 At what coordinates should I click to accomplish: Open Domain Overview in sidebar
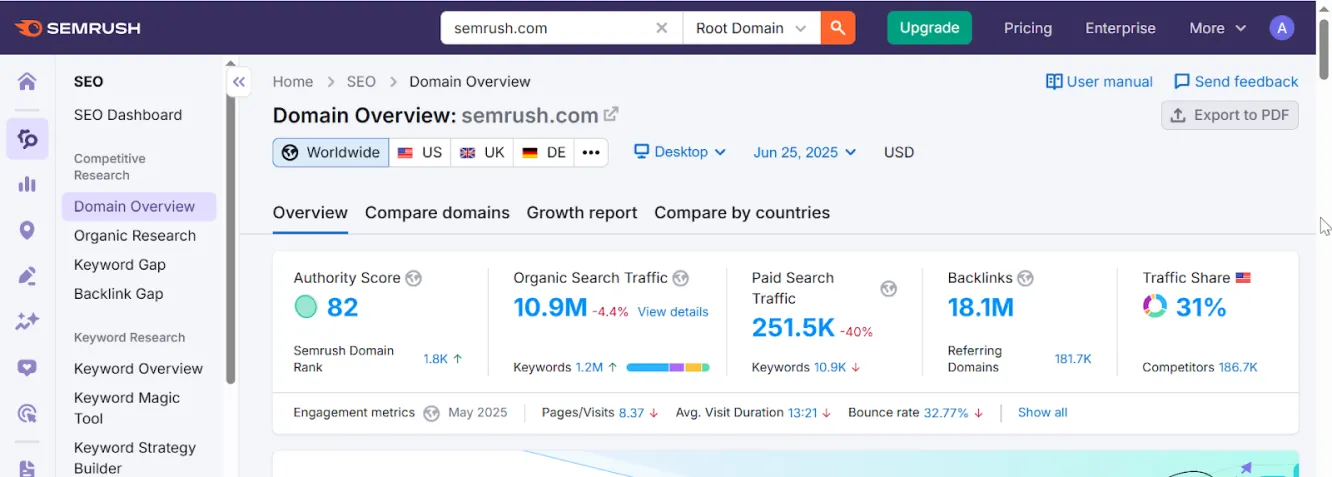(x=139, y=207)
